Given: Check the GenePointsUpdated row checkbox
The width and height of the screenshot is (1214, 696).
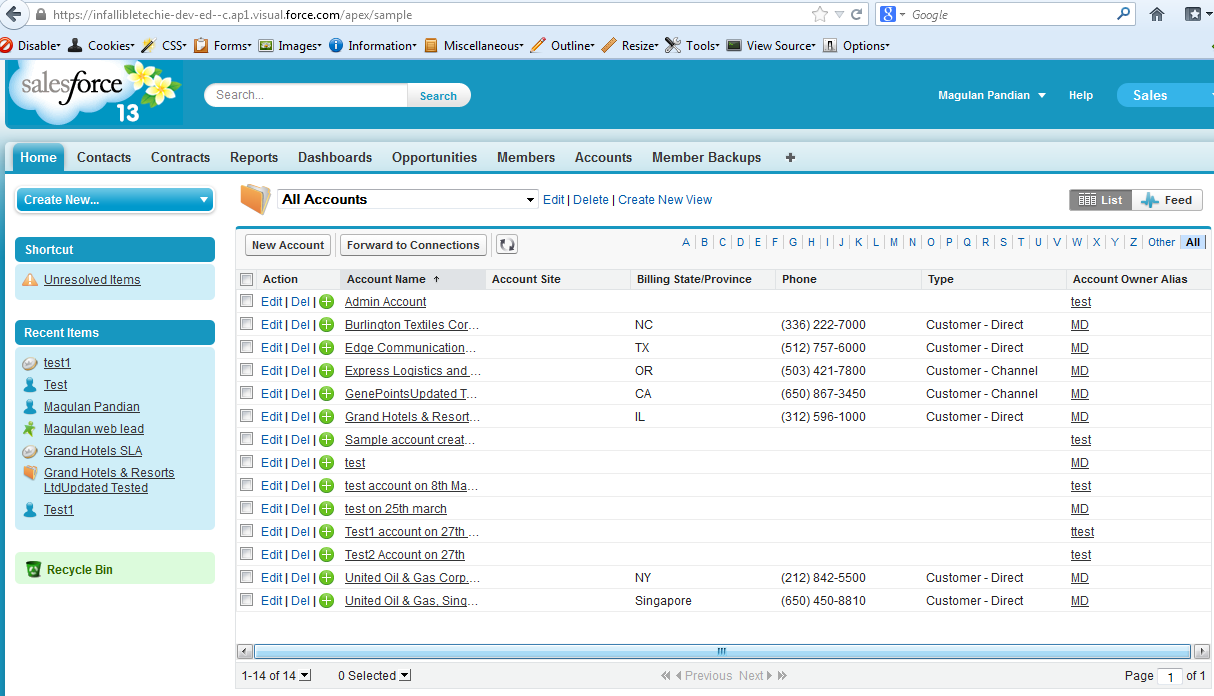Looking at the screenshot, I should [247, 393].
